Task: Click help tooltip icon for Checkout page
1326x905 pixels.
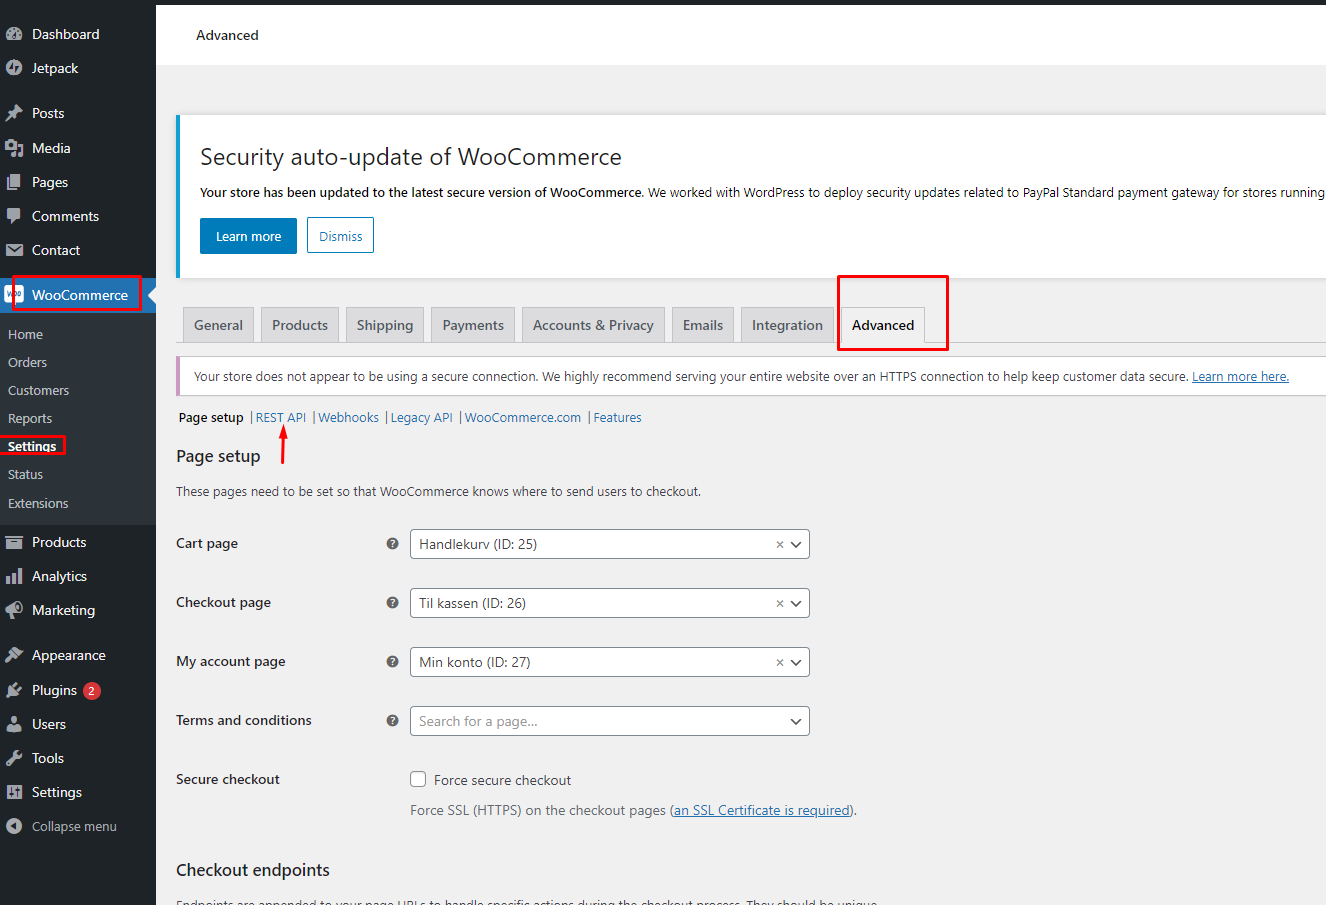Action: (x=392, y=603)
